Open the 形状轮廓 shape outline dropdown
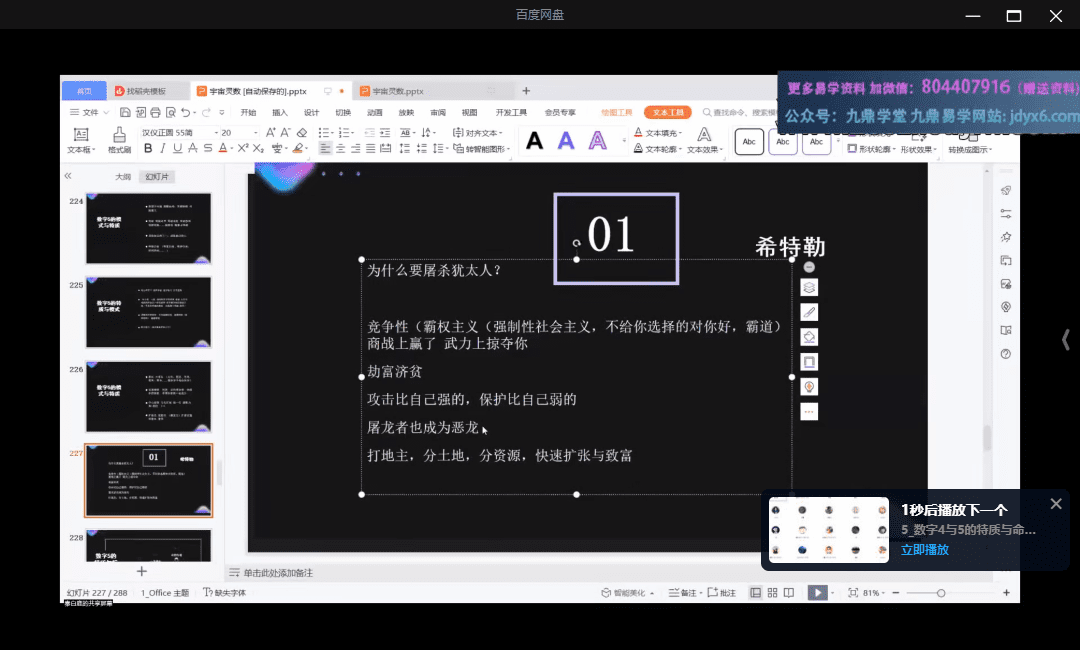 point(875,148)
